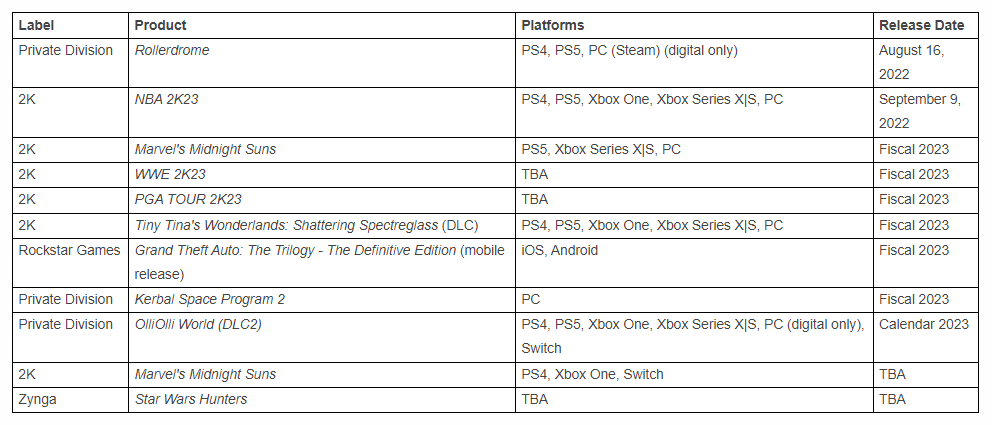
Task: Select the NBA 2K23 product cell
Action: coord(321,112)
